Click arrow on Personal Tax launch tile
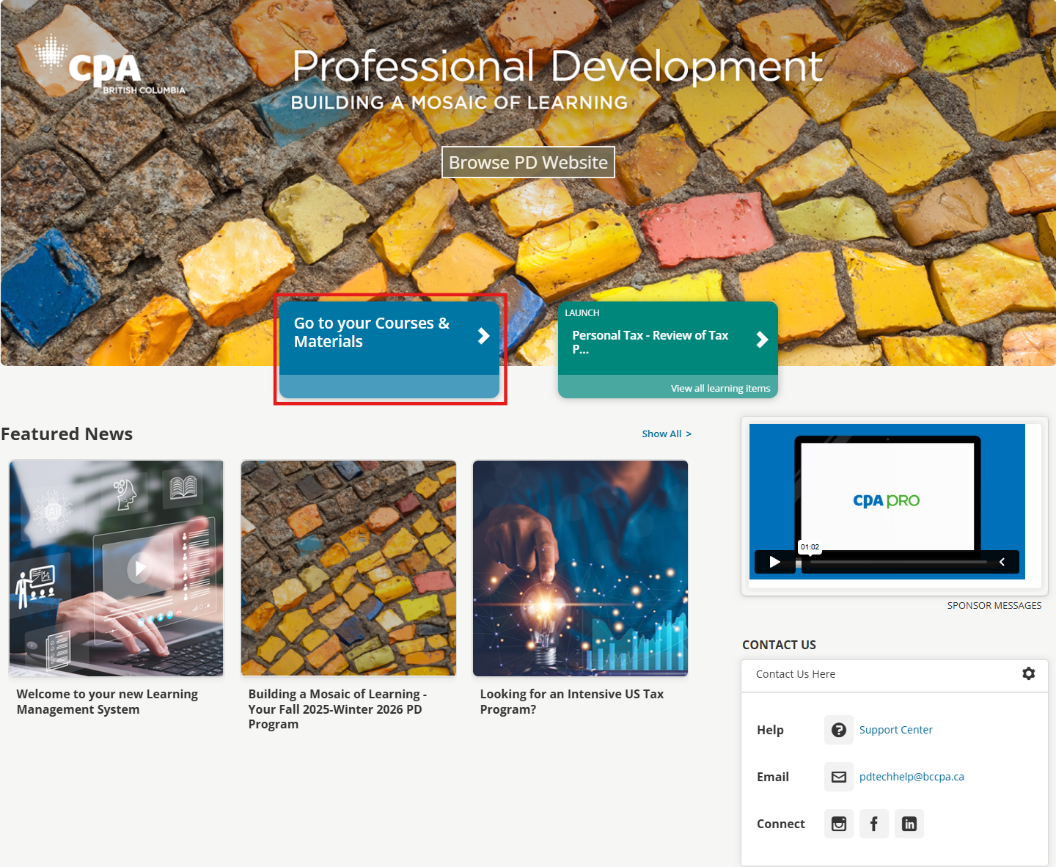This screenshot has height=867, width=1056. coord(762,340)
